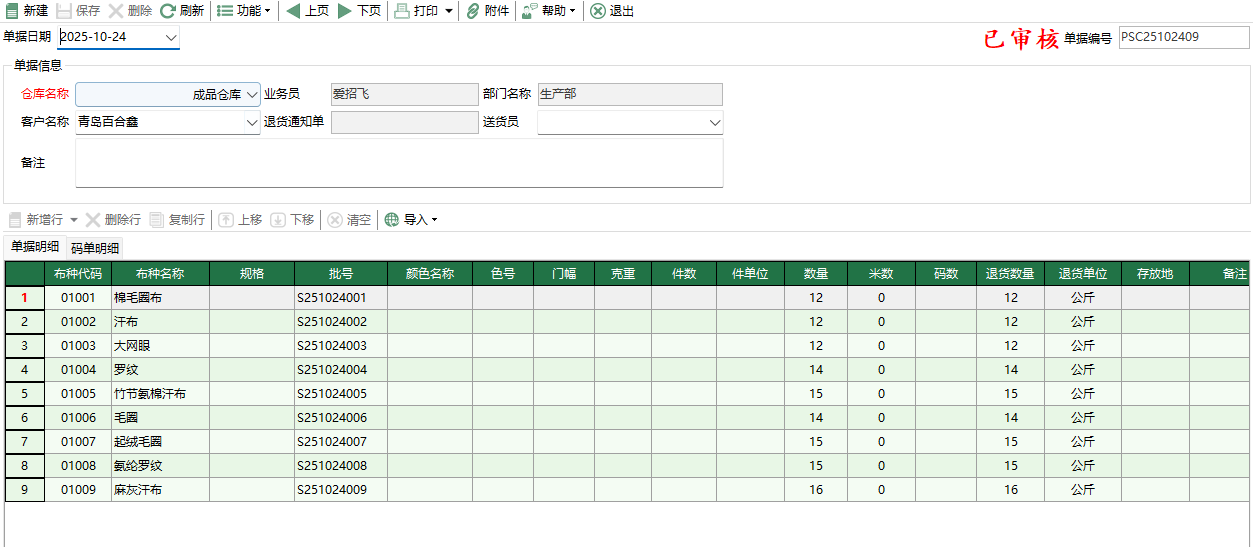The image size is (1253, 547).
Task: Click 复制行 (Copy row)
Action: (178, 220)
